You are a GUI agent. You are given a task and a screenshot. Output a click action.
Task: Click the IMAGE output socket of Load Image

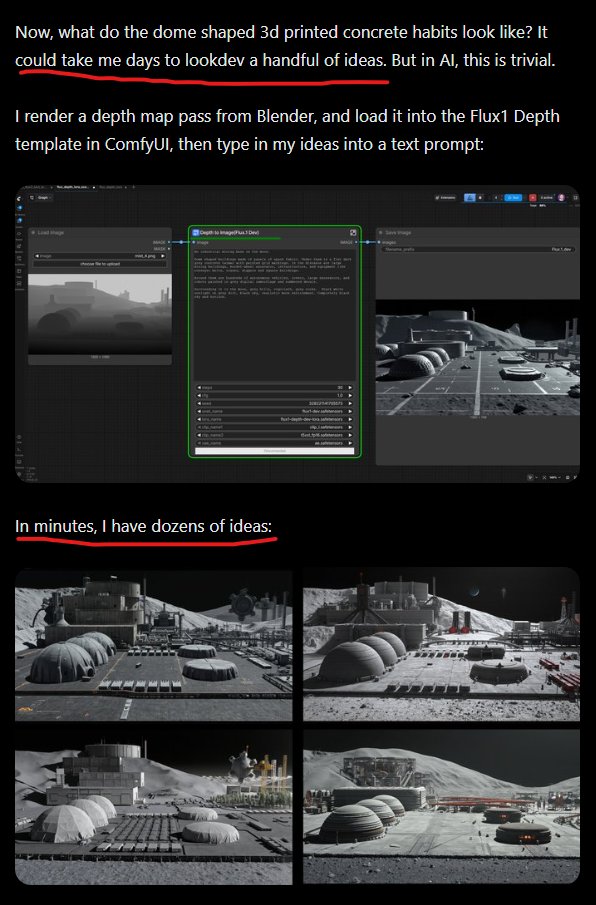(x=169, y=242)
